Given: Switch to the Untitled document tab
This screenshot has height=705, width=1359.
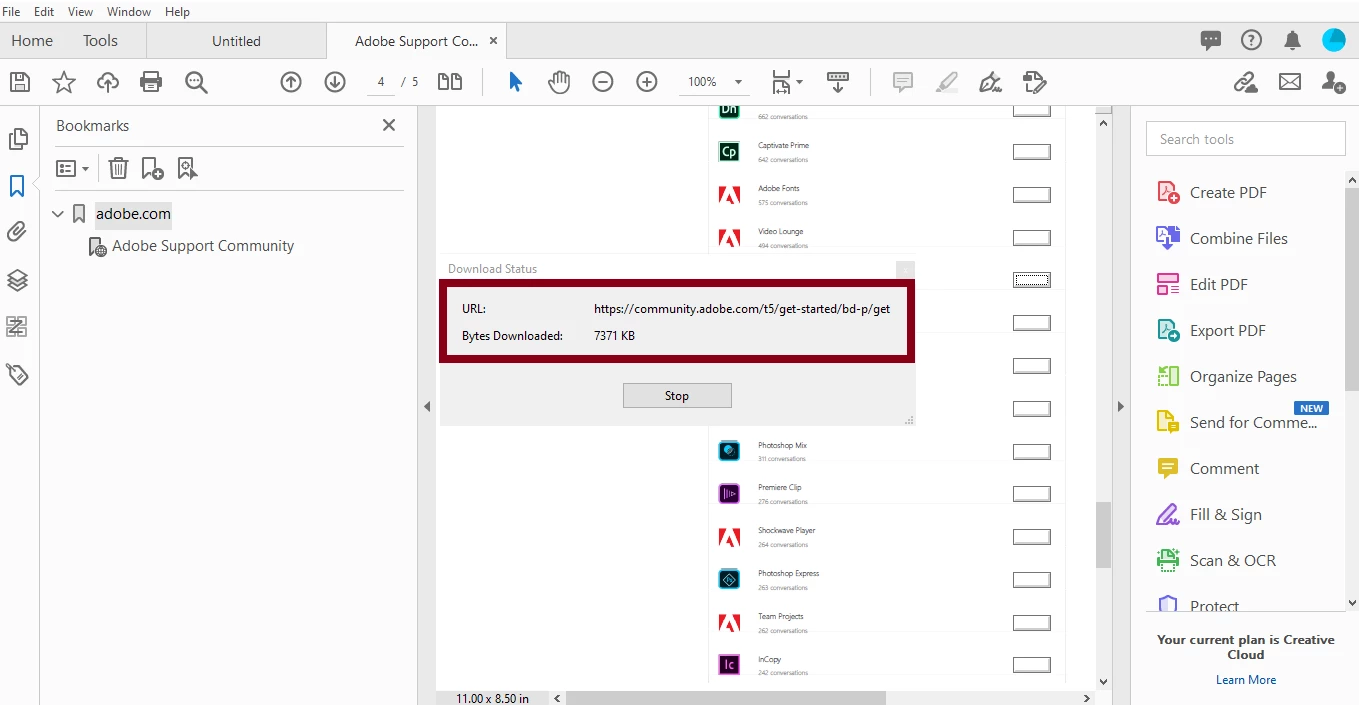Looking at the screenshot, I should click(236, 41).
